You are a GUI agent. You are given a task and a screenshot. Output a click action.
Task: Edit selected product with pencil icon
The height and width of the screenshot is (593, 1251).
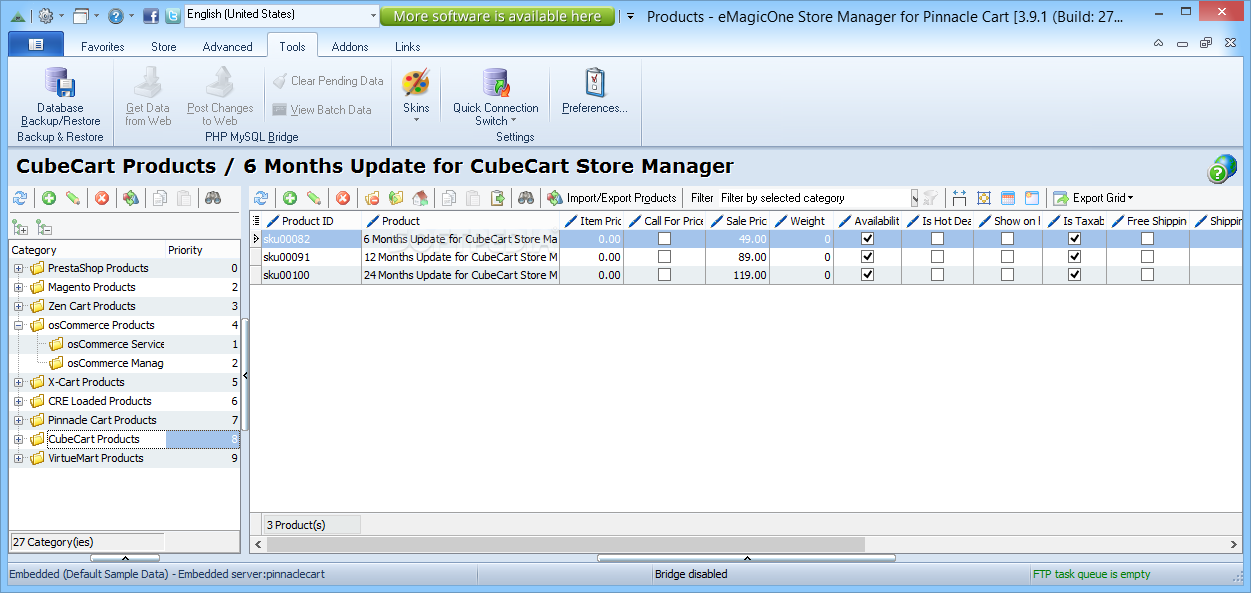314,198
